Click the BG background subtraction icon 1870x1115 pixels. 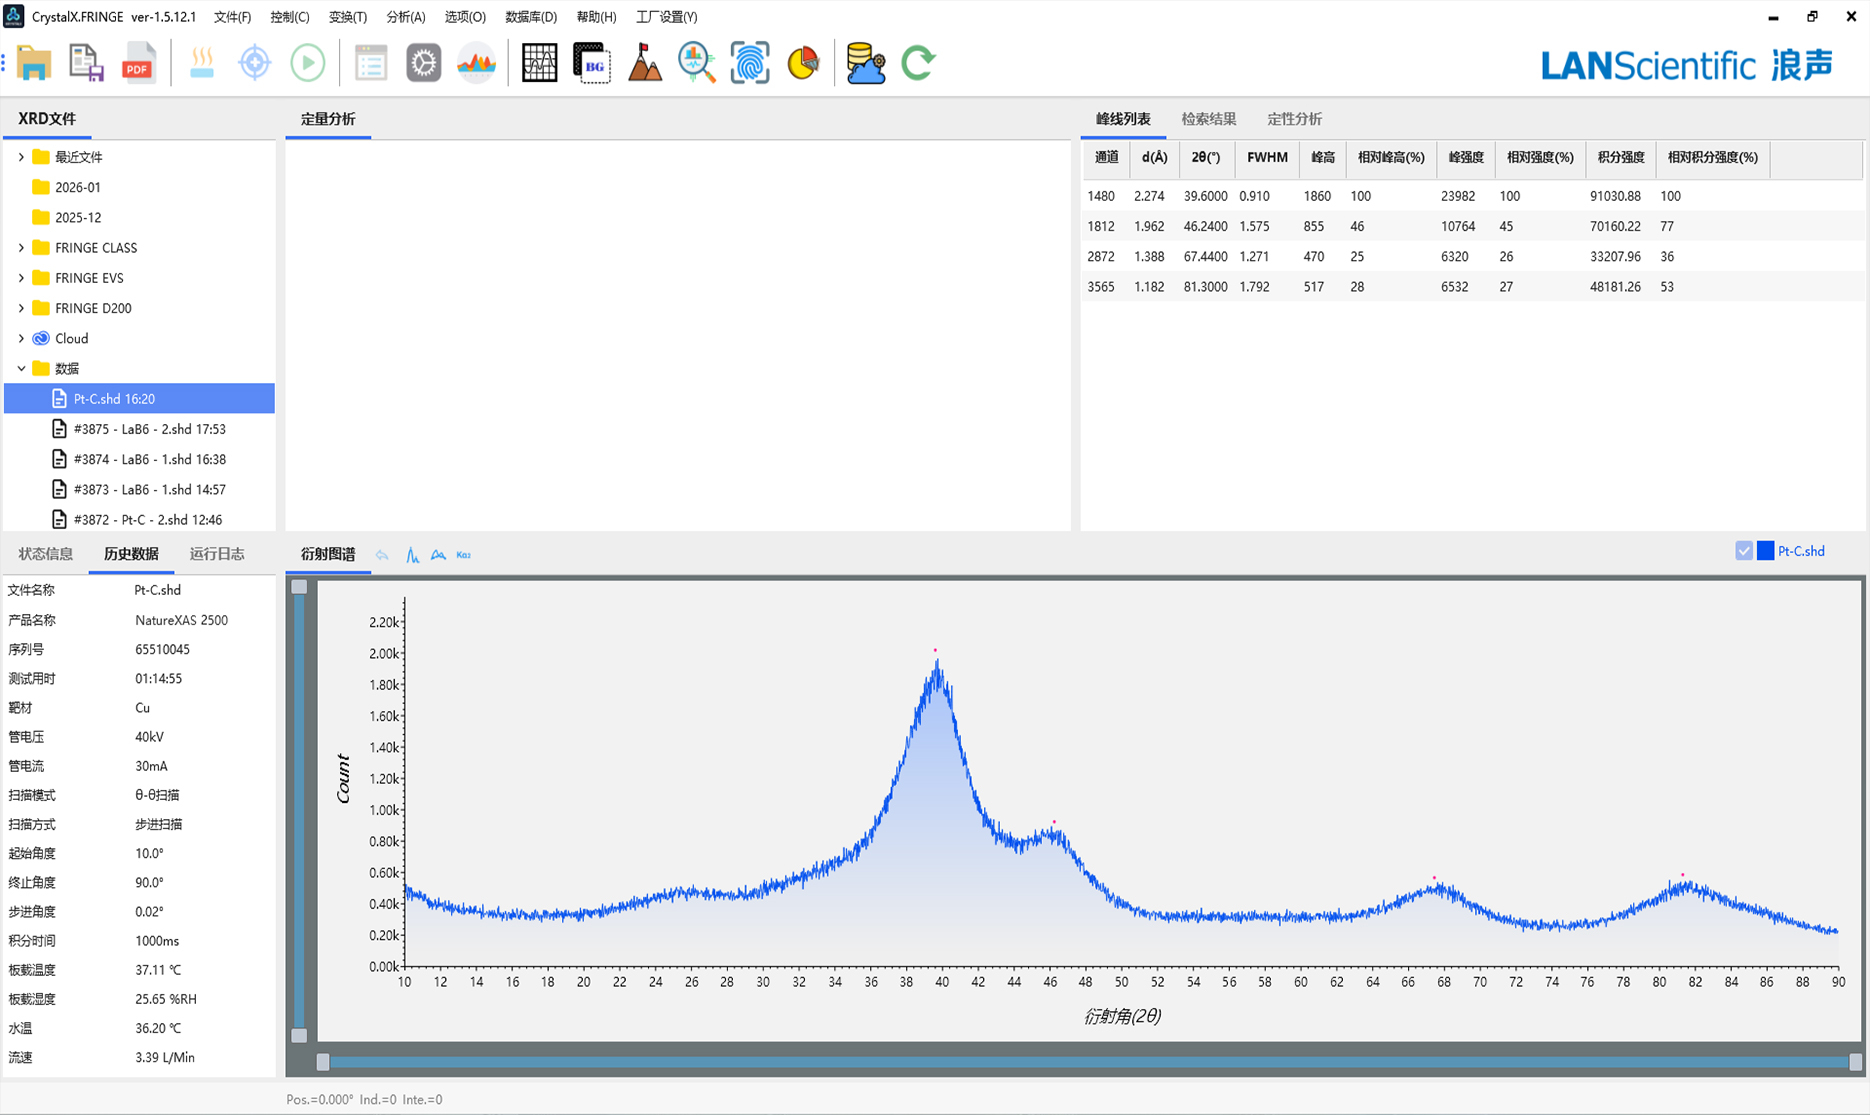592,63
